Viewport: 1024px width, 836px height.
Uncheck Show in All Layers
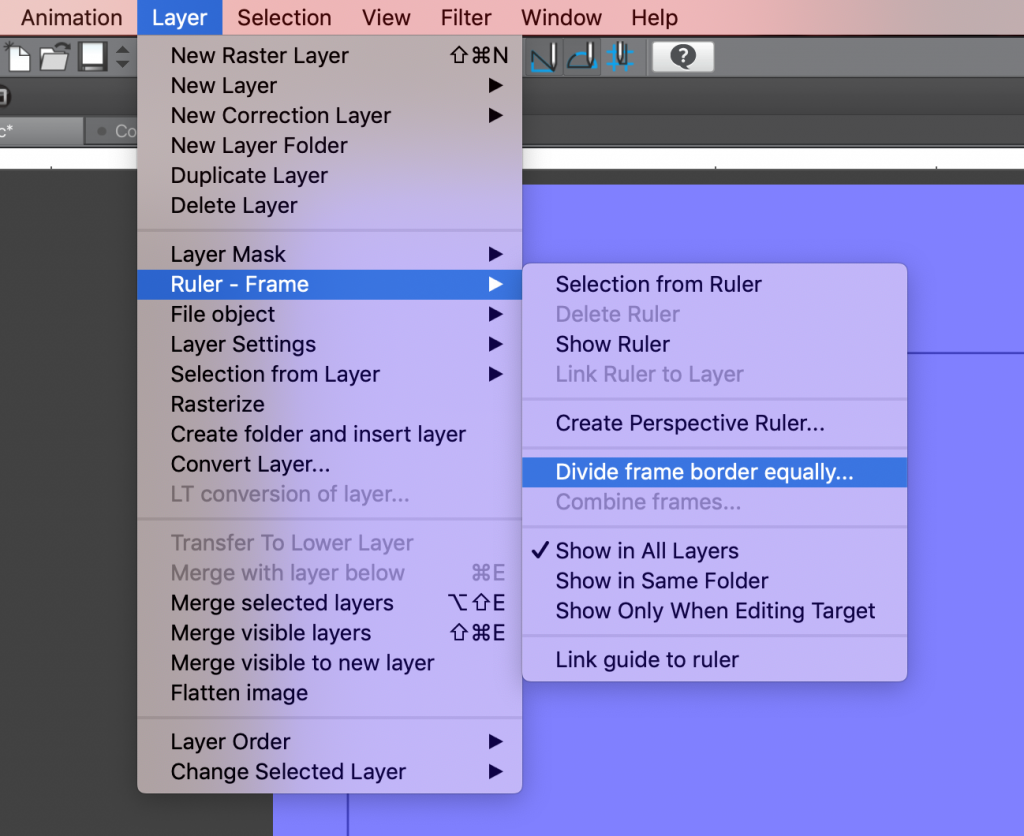point(714,551)
